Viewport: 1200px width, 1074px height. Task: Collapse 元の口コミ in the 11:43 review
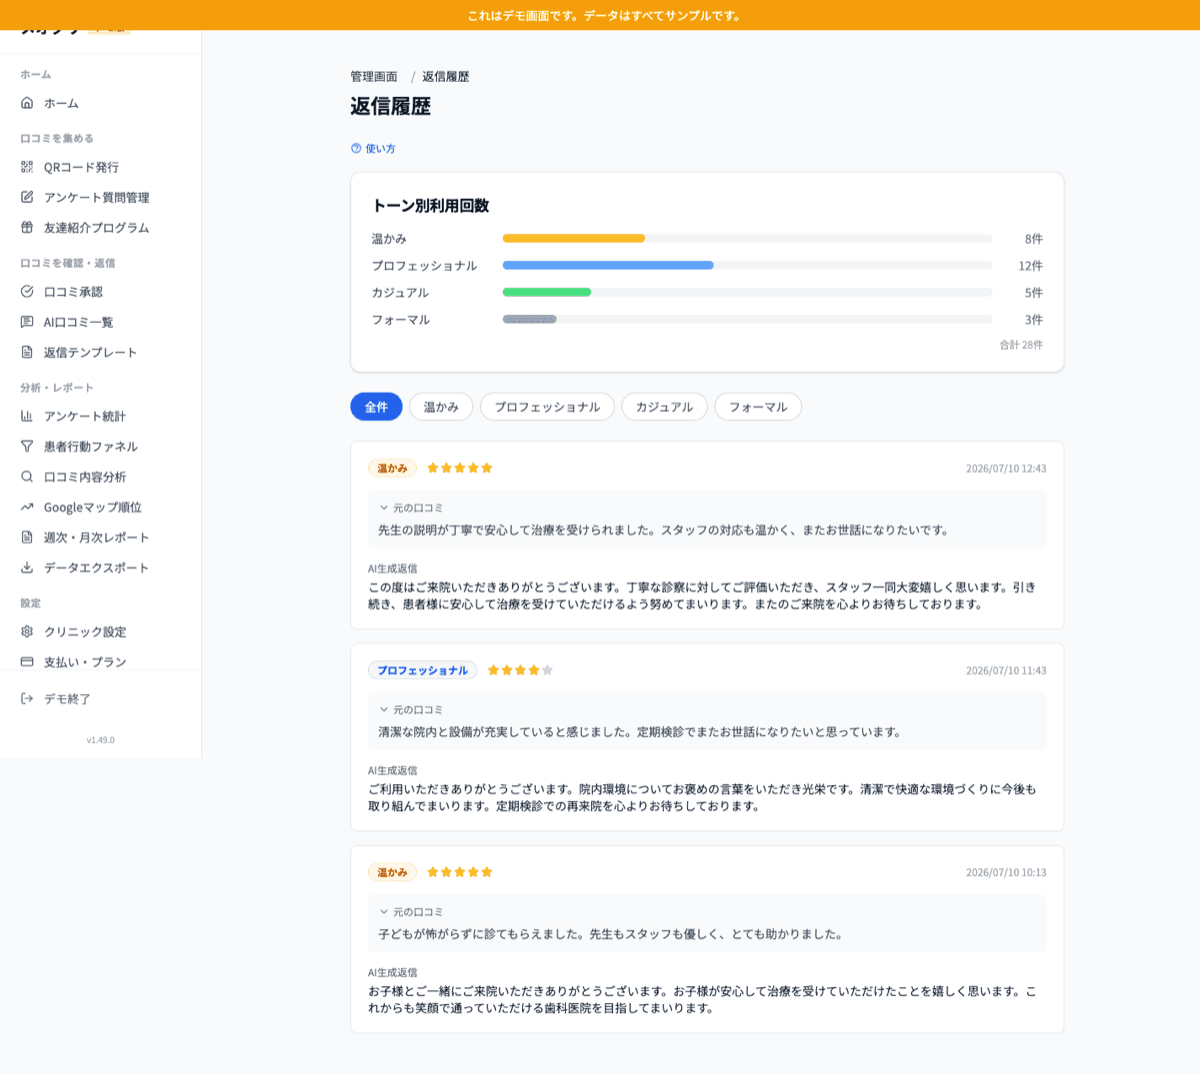tap(411, 710)
